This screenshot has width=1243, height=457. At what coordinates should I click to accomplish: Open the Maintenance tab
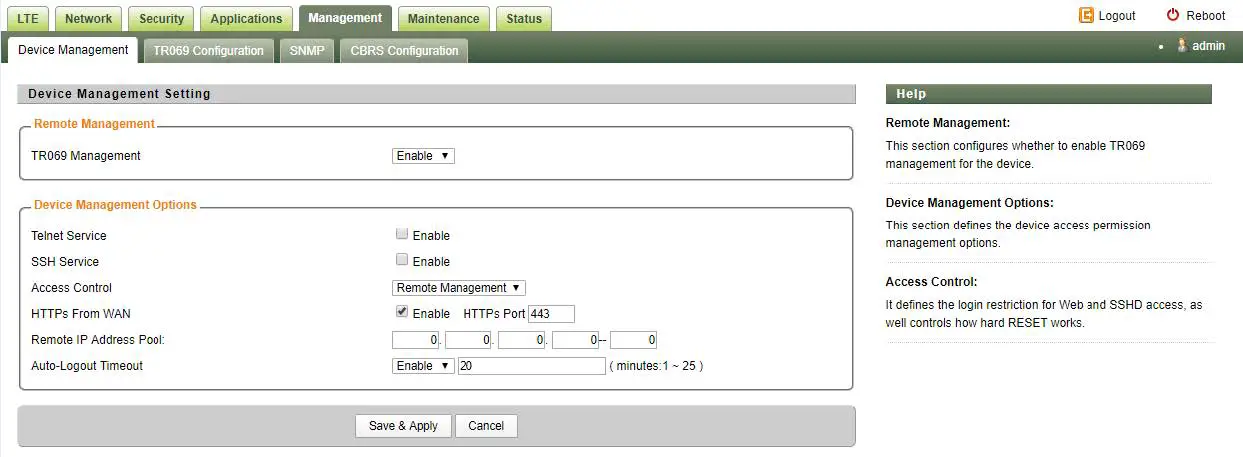coord(443,18)
